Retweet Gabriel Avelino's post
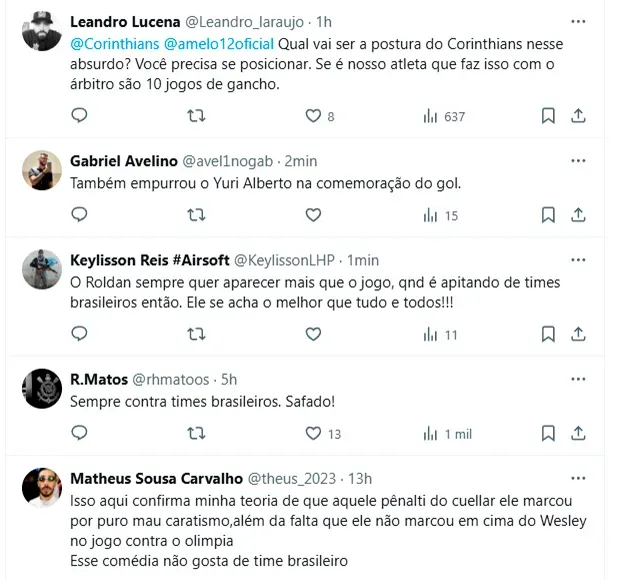The image size is (620, 580). [x=197, y=215]
